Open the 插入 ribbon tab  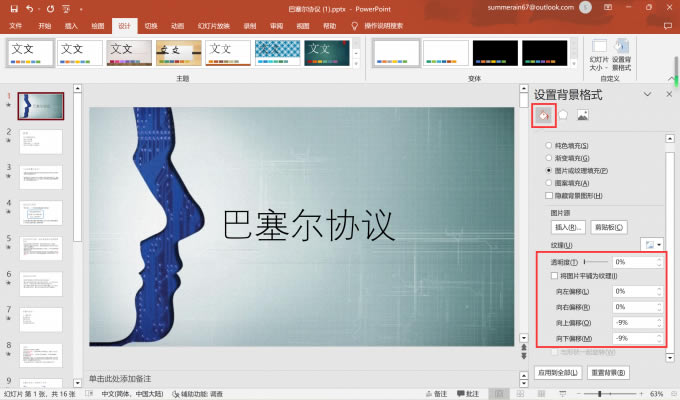(x=71, y=25)
